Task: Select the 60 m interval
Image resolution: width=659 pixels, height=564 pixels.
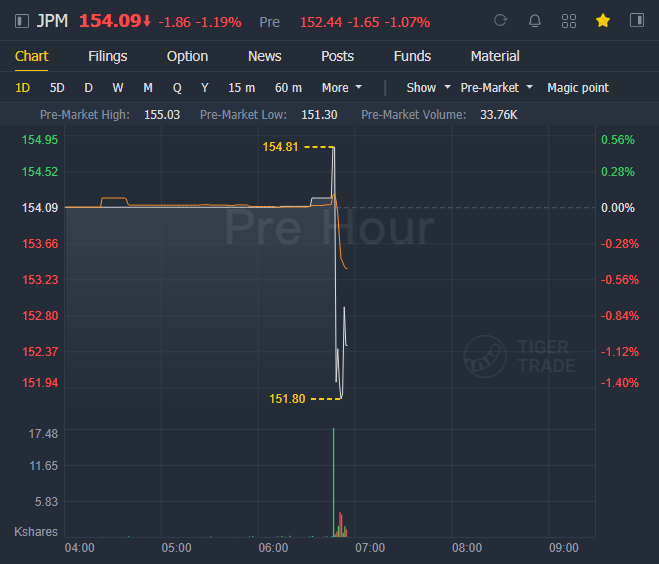Action: click(288, 88)
